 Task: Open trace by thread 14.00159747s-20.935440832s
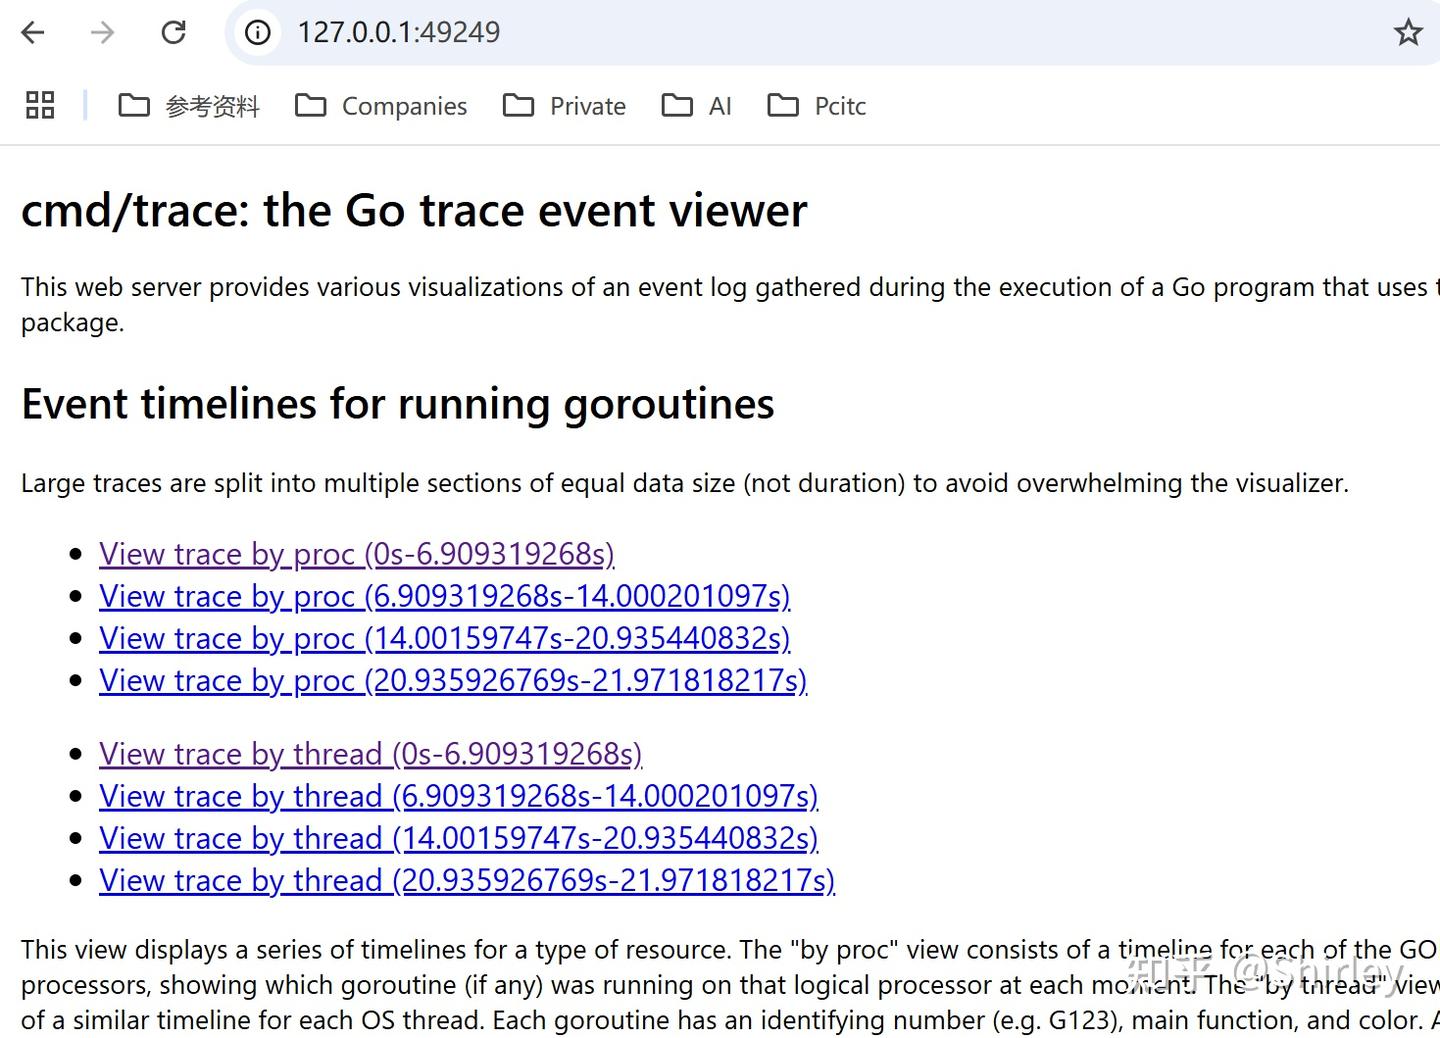pyautogui.click(x=458, y=838)
